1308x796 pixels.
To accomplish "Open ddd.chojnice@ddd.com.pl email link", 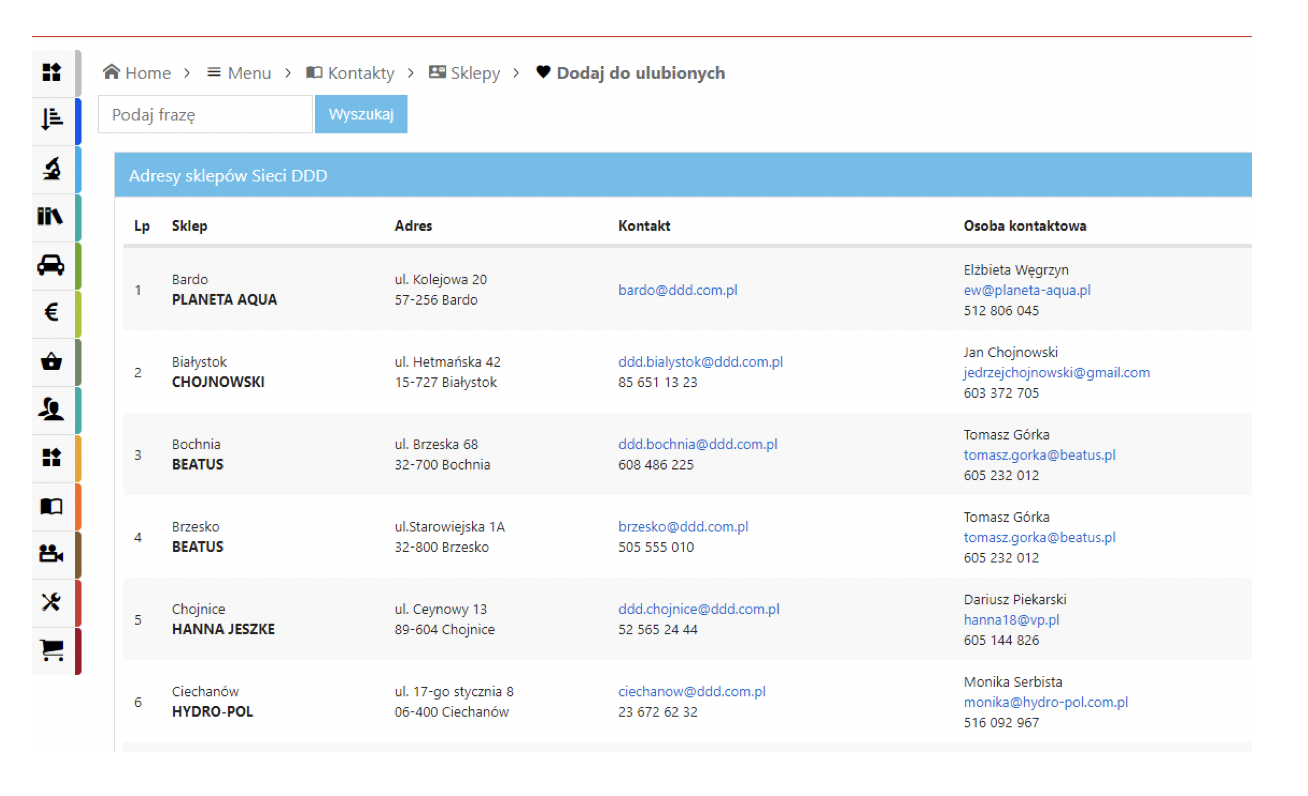I will [699, 609].
